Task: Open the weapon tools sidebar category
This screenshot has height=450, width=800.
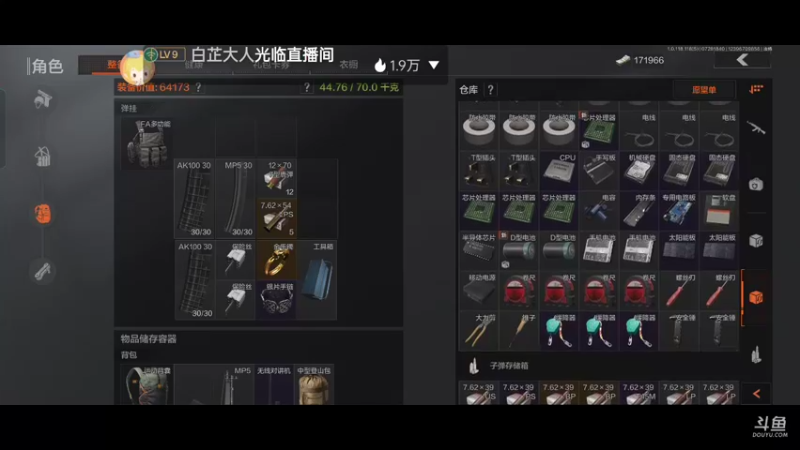Action: point(43,270)
